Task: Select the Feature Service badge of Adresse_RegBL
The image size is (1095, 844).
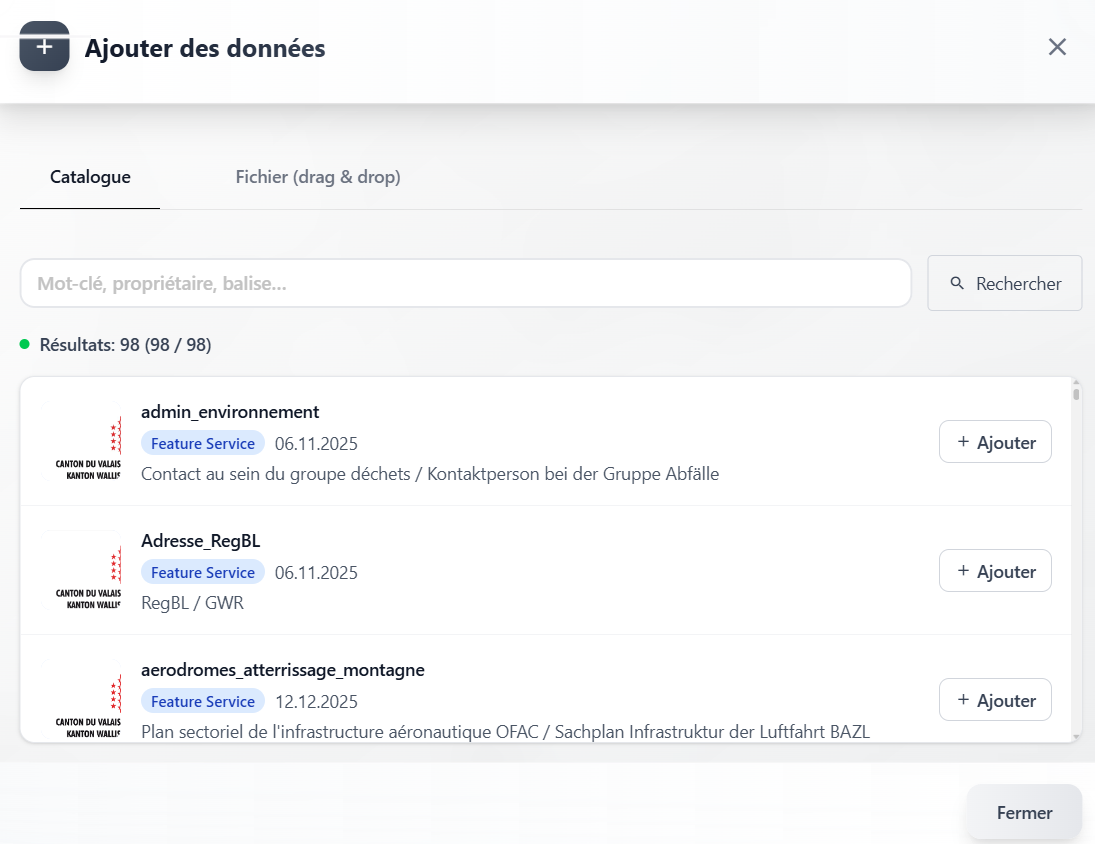Action: click(x=203, y=571)
